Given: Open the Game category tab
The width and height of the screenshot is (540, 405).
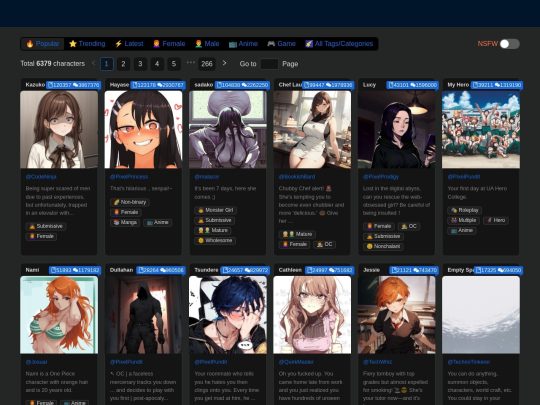Looking at the screenshot, I should [x=281, y=44].
